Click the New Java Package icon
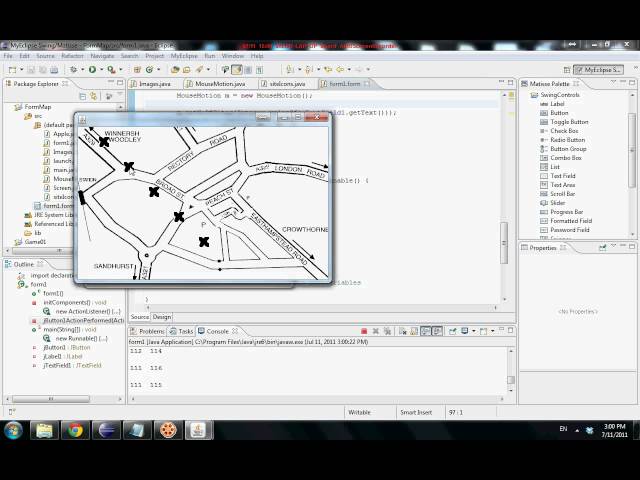640x480 pixels. 137,70
